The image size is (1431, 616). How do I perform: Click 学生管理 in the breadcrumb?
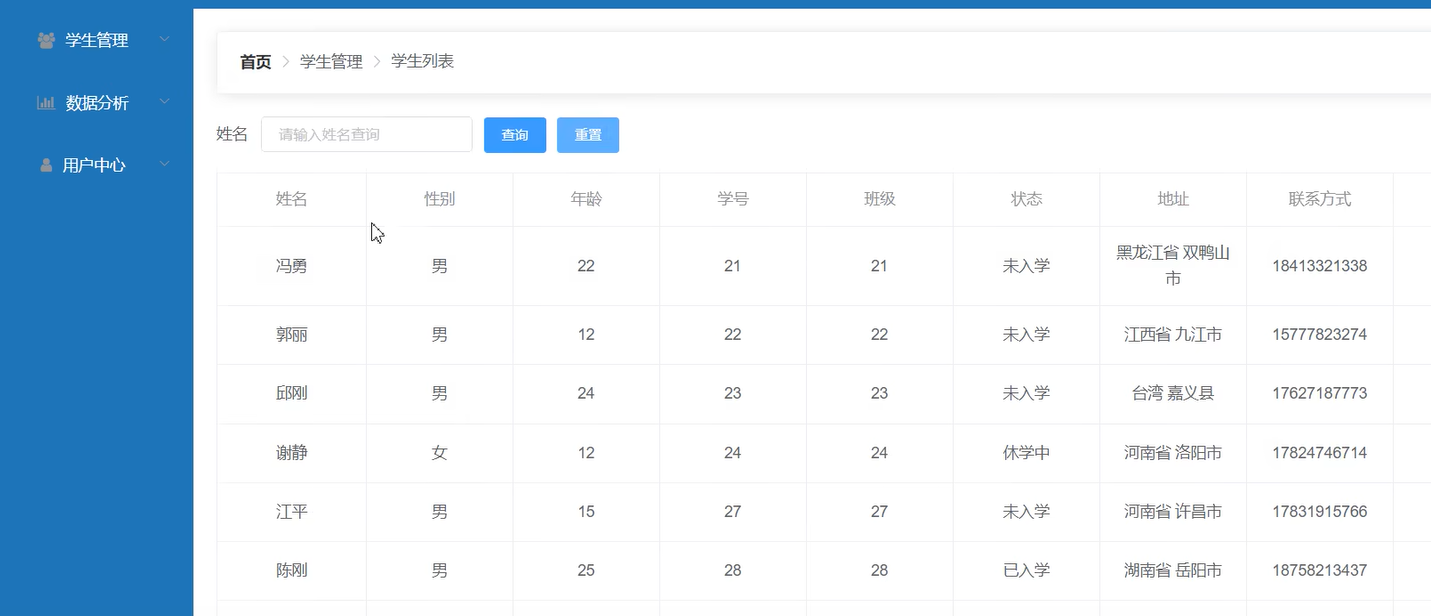click(331, 62)
